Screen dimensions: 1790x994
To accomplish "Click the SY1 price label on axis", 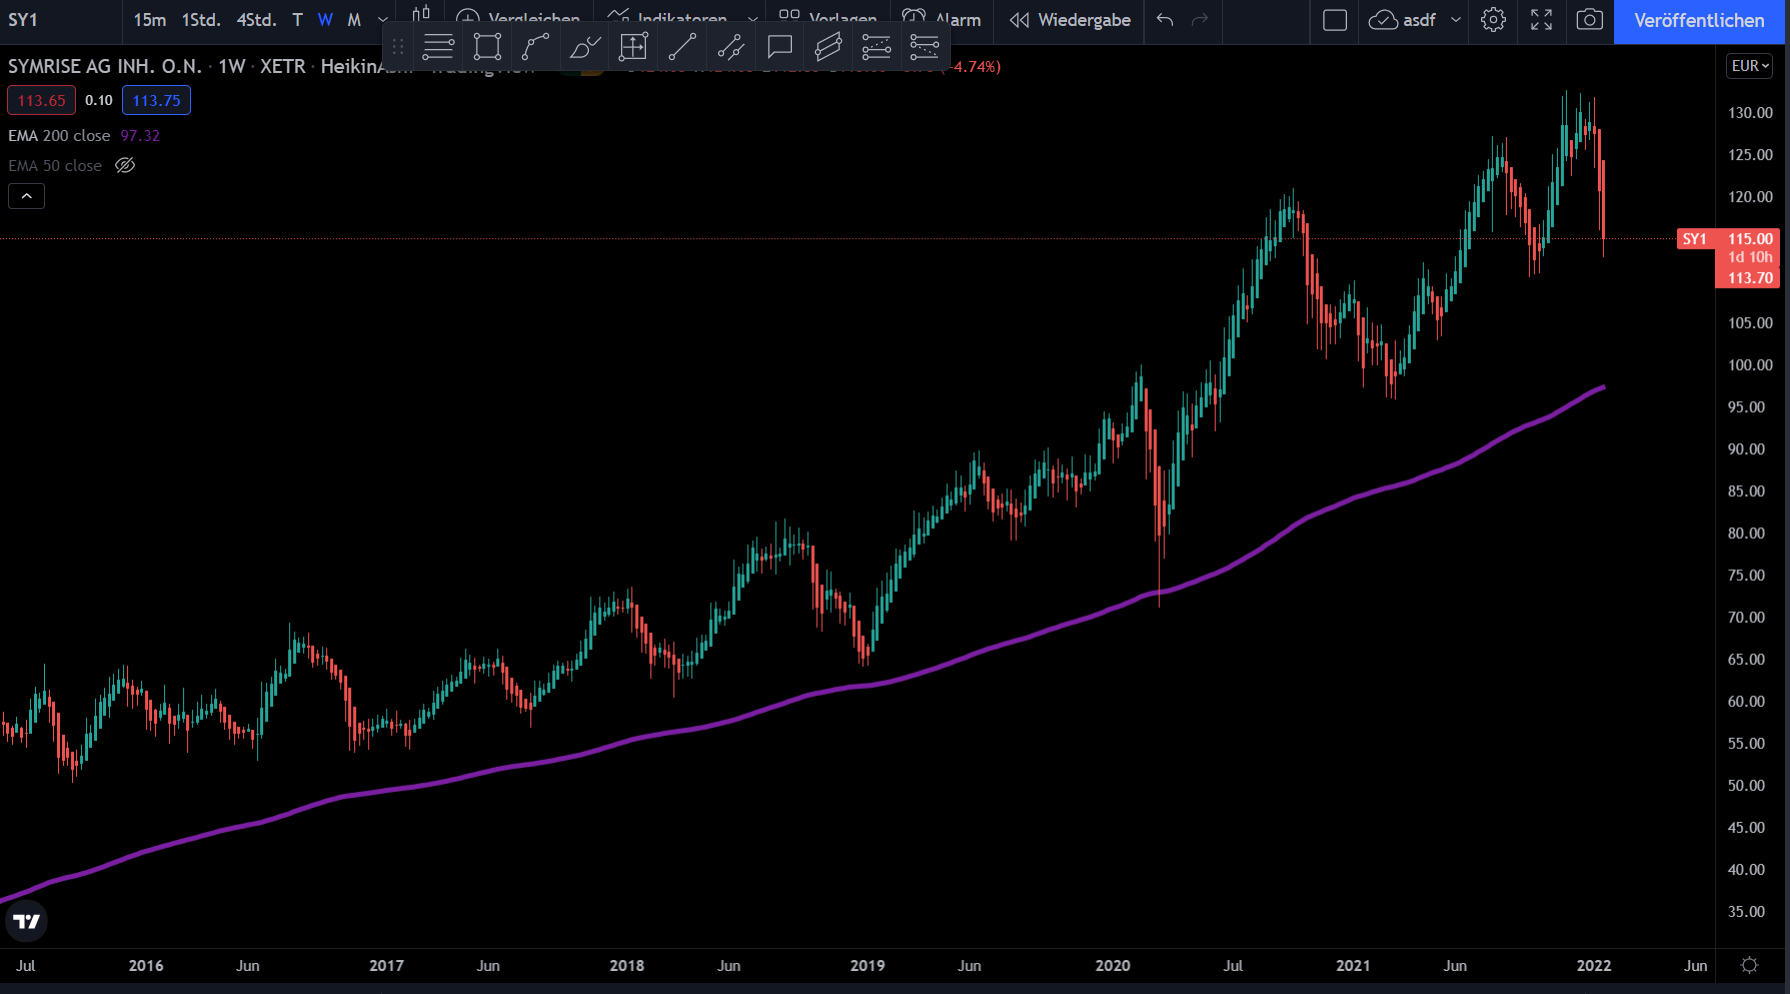I will tap(1694, 239).
